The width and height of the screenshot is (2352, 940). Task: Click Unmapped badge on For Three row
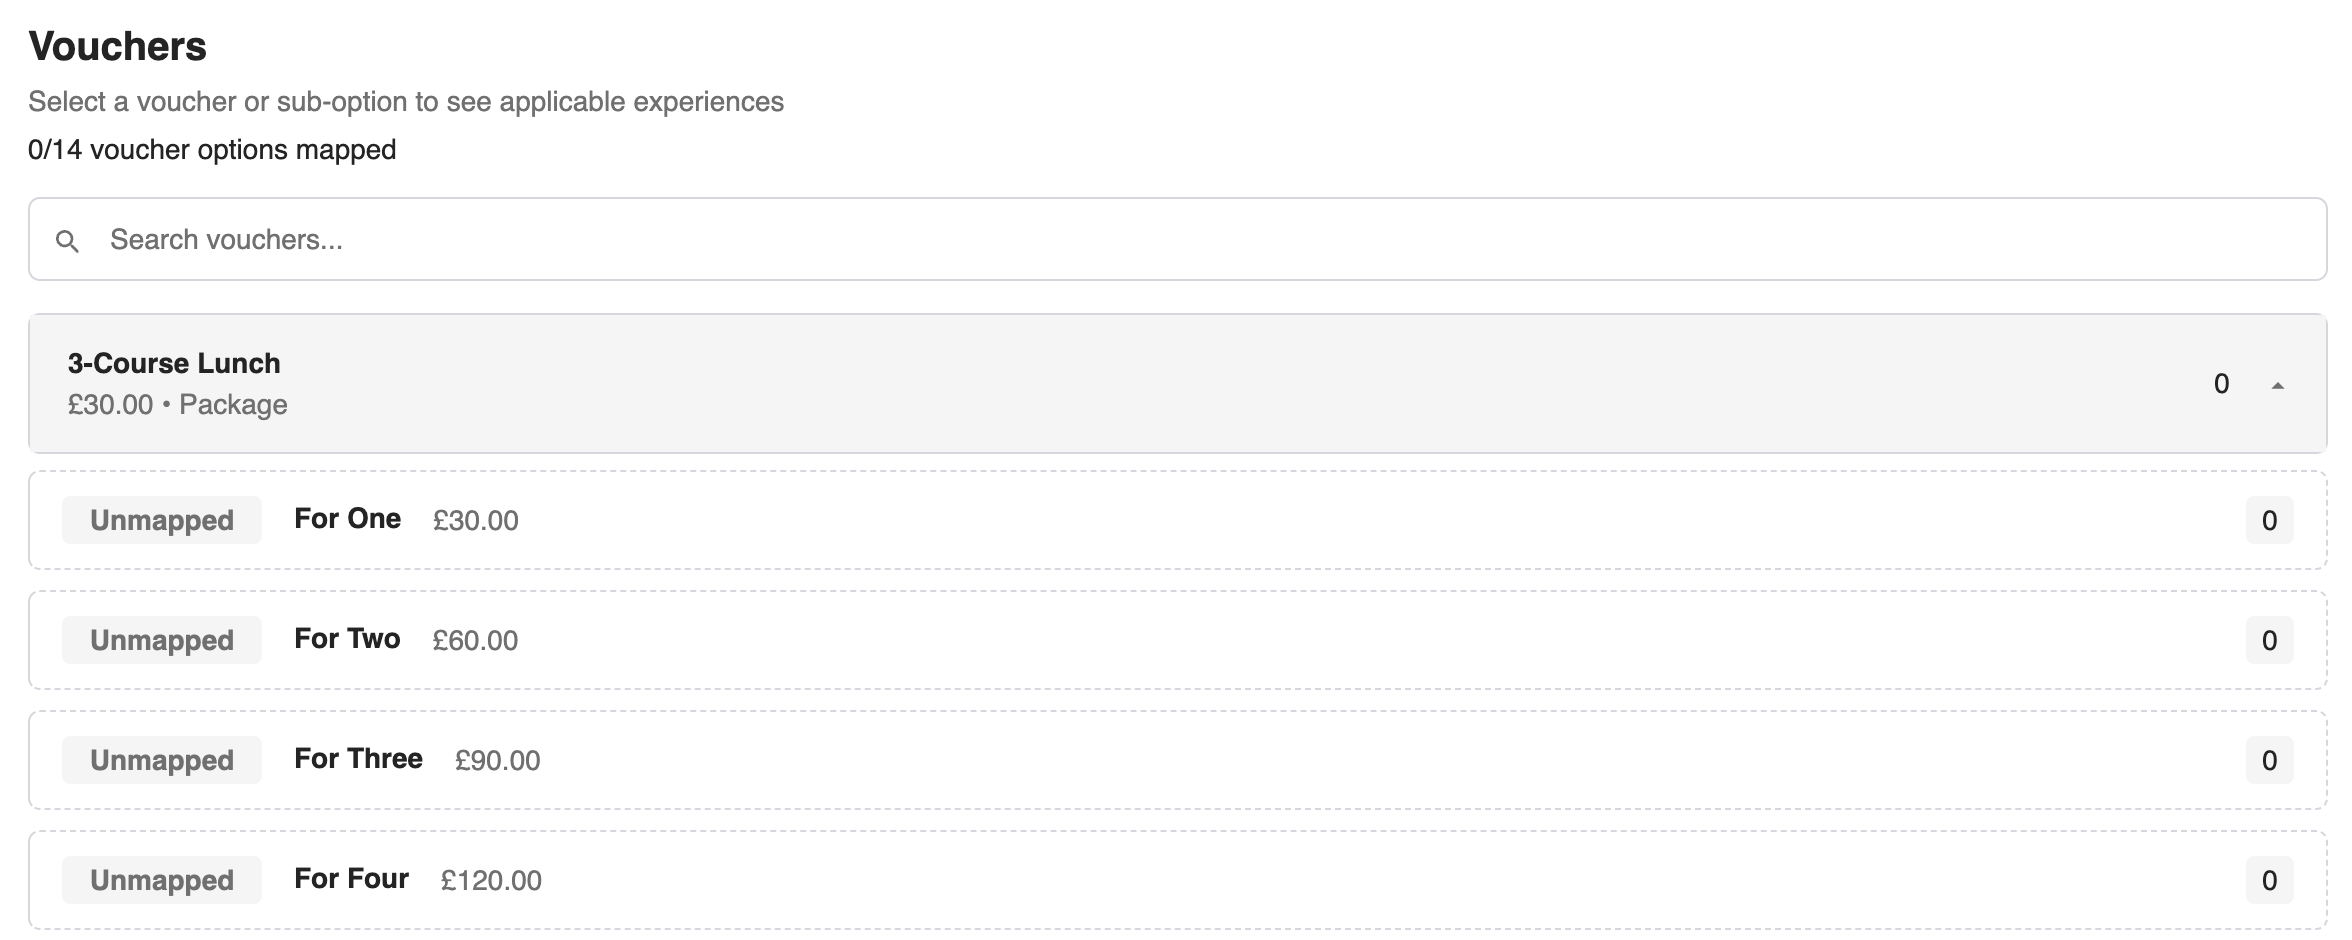[162, 760]
